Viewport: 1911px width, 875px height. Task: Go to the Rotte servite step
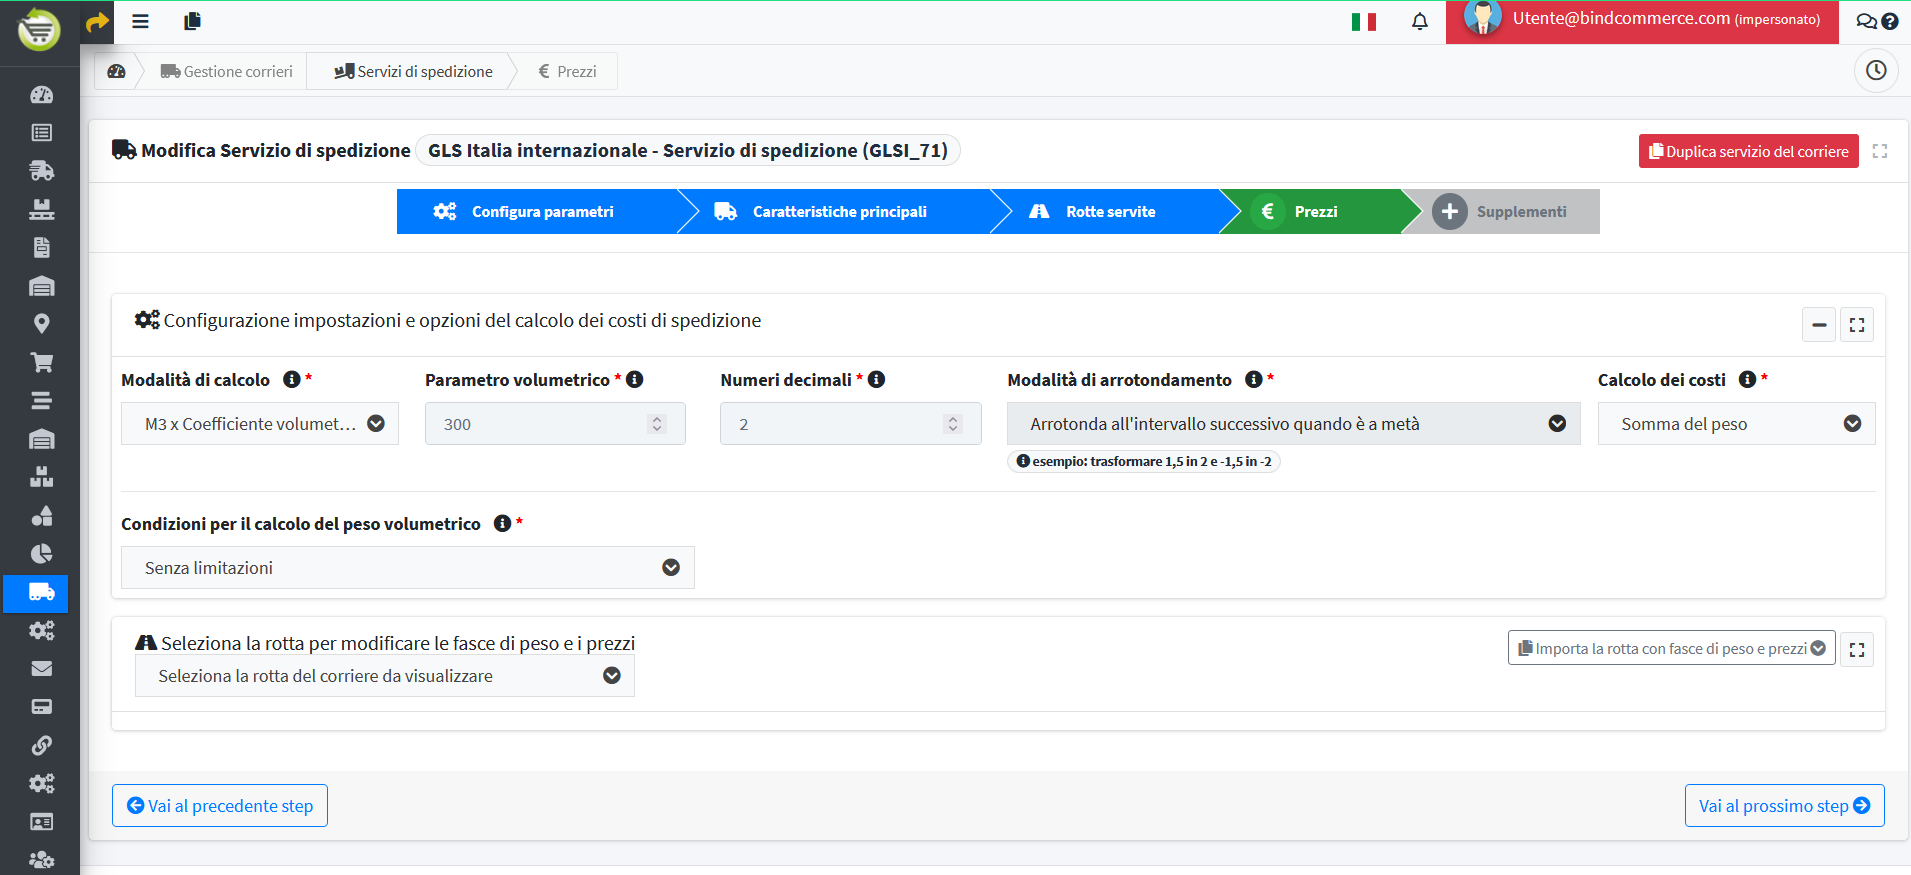1109,212
